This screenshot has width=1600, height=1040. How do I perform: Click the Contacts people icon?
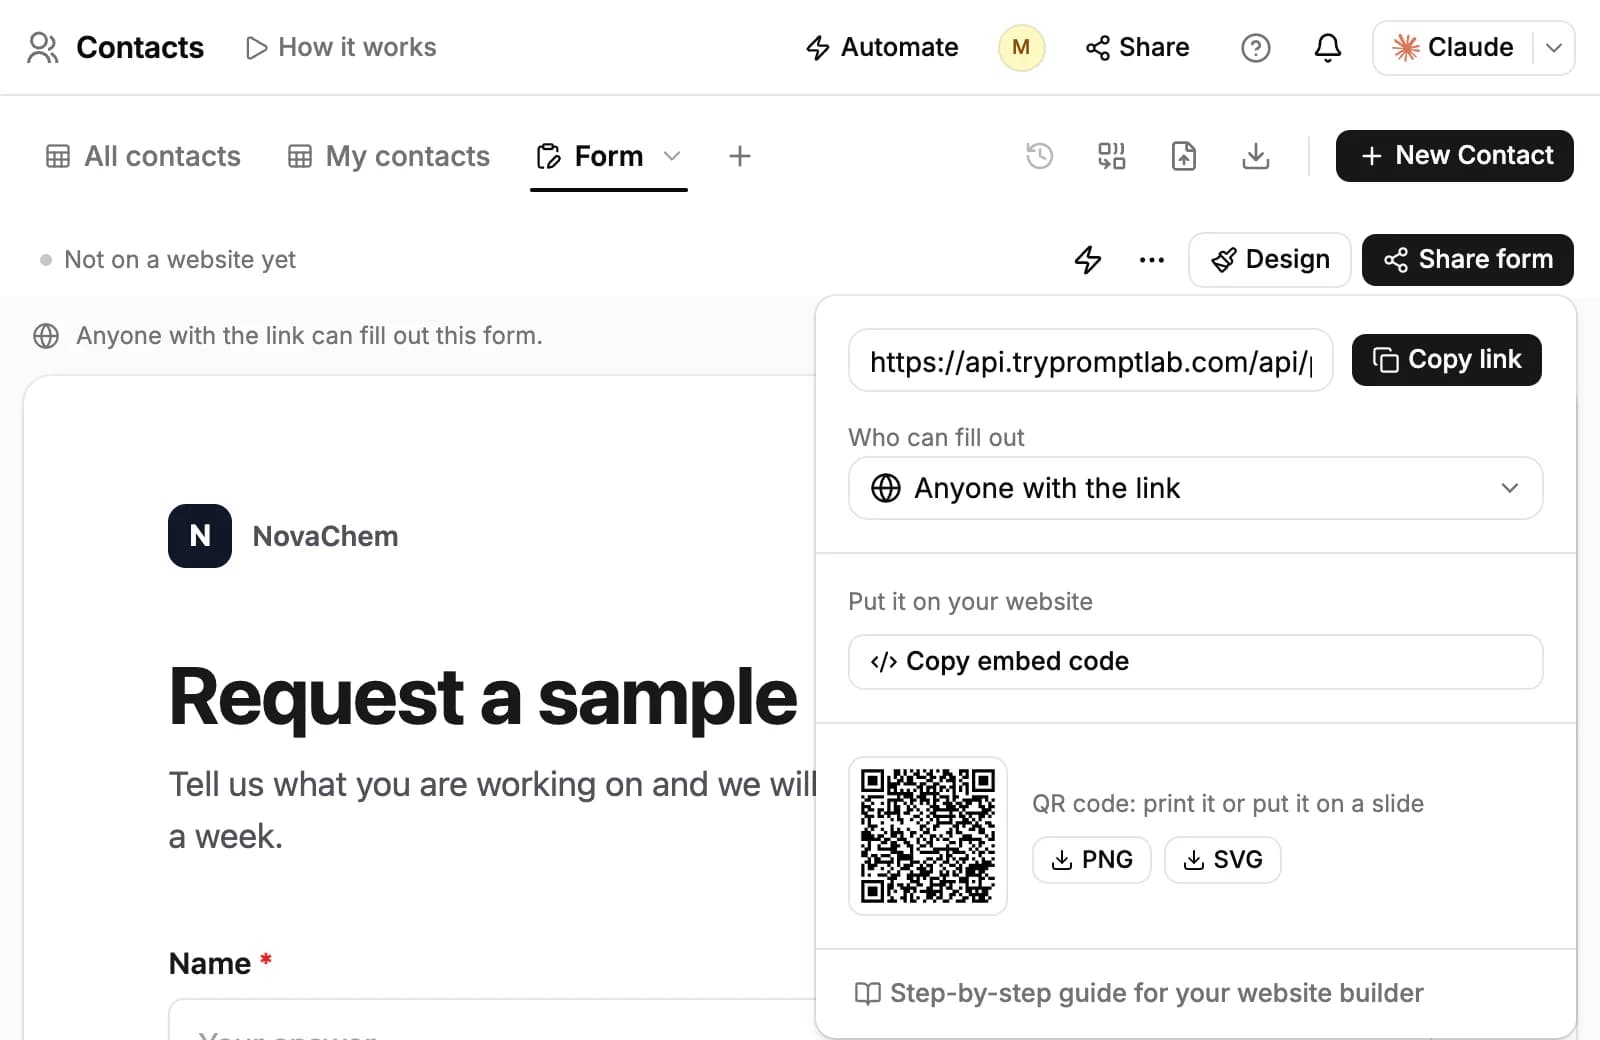(x=42, y=47)
